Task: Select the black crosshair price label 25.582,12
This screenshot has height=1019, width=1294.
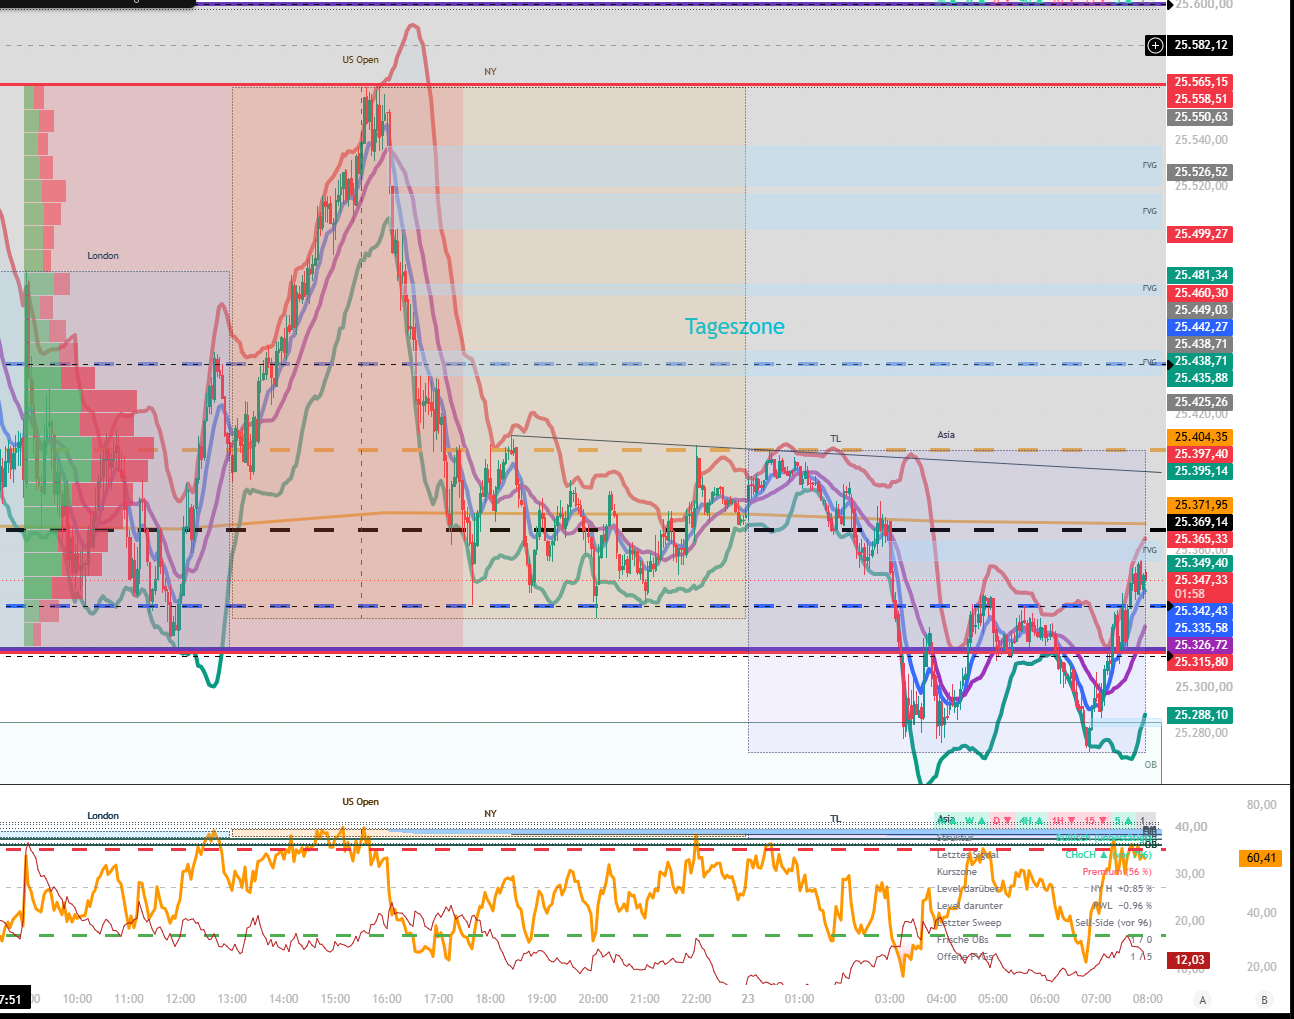Action: [1200, 45]
